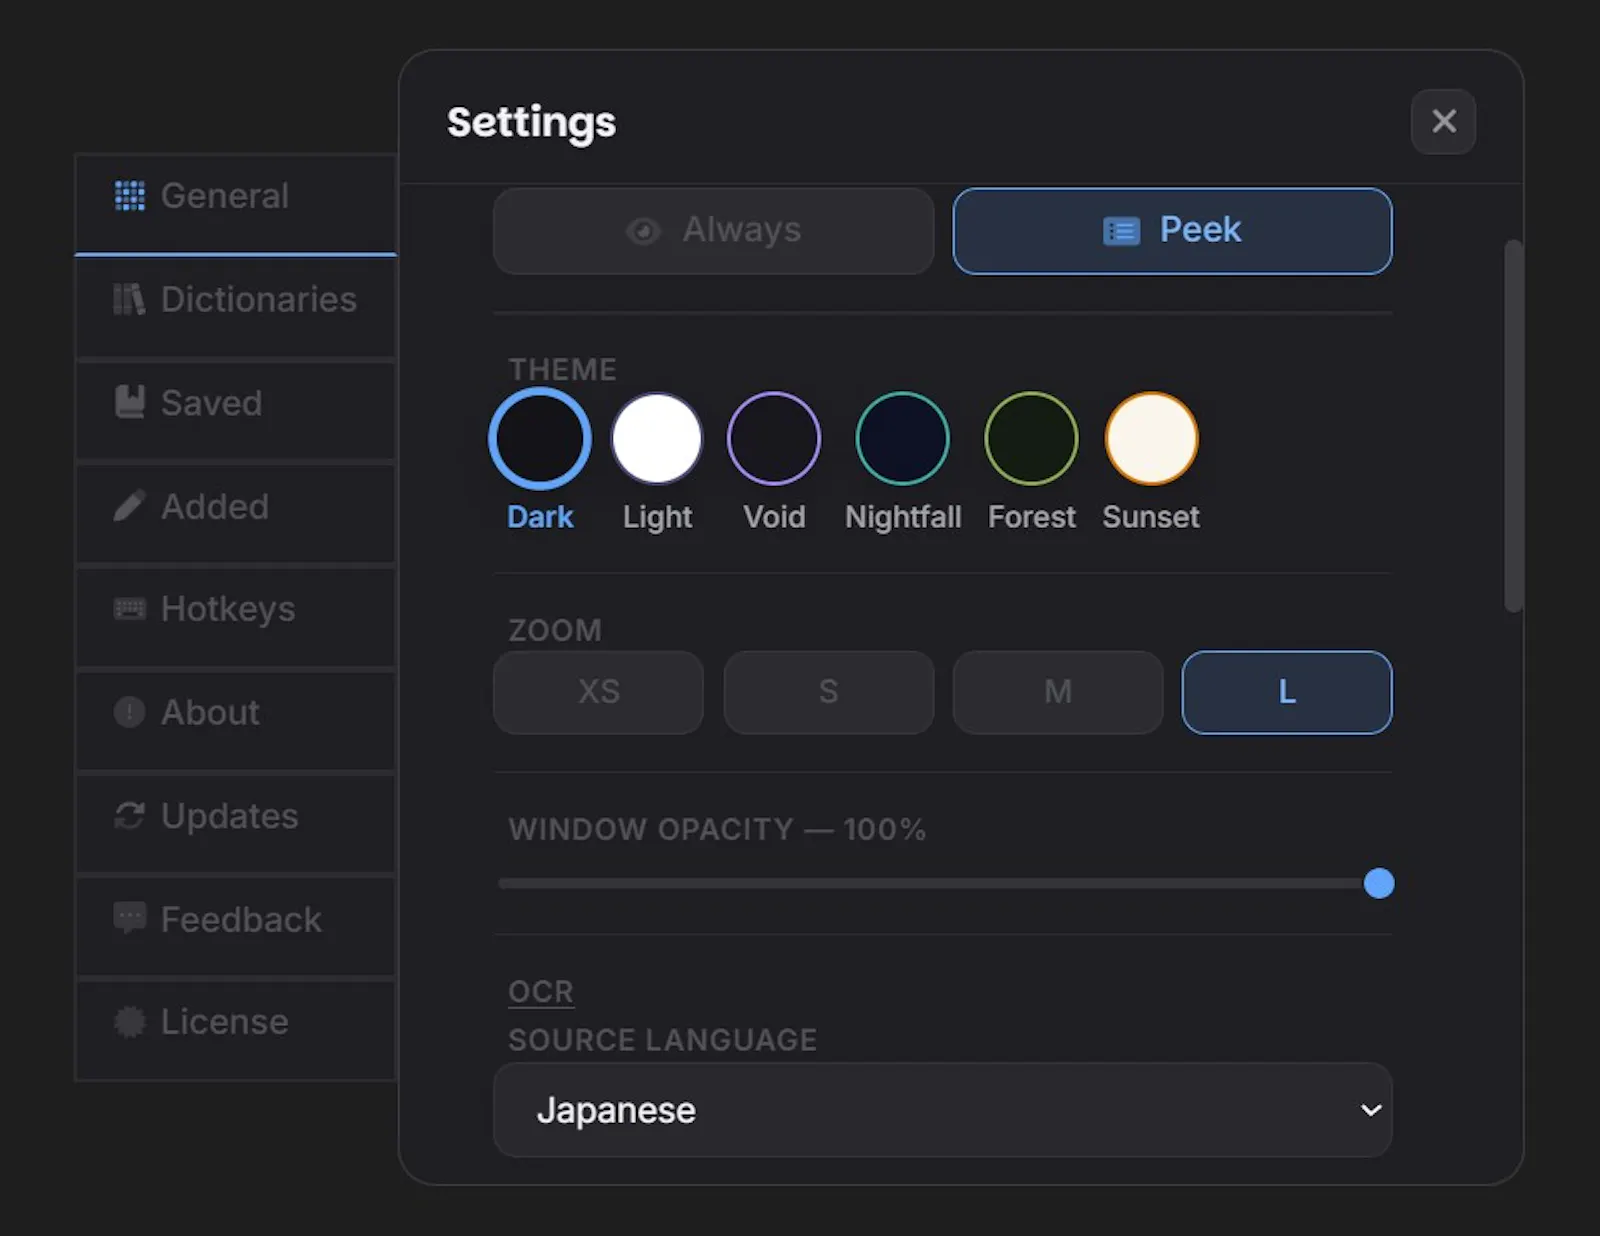This screenshot has width=1600, height=1236.
Task: Choose the Light theme swatch
Action: point(657,438)
